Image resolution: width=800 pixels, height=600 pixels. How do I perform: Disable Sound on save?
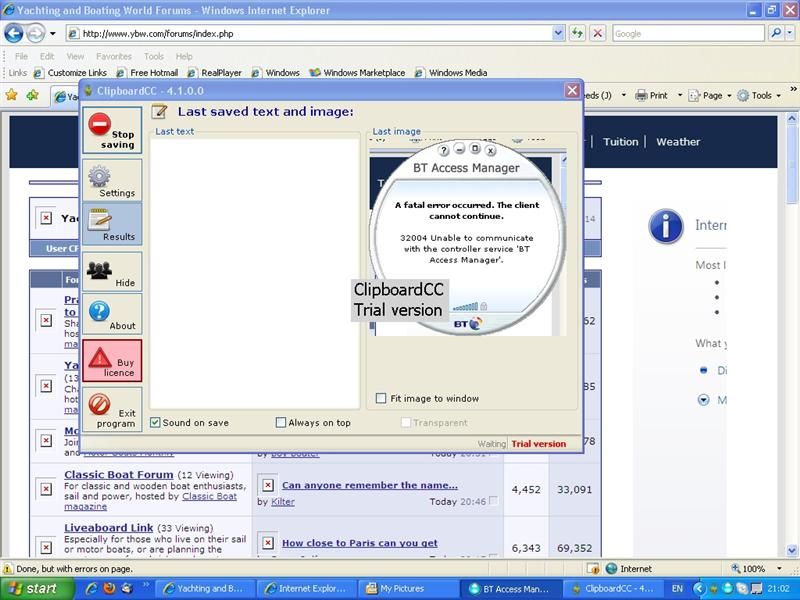coord(155,422)
